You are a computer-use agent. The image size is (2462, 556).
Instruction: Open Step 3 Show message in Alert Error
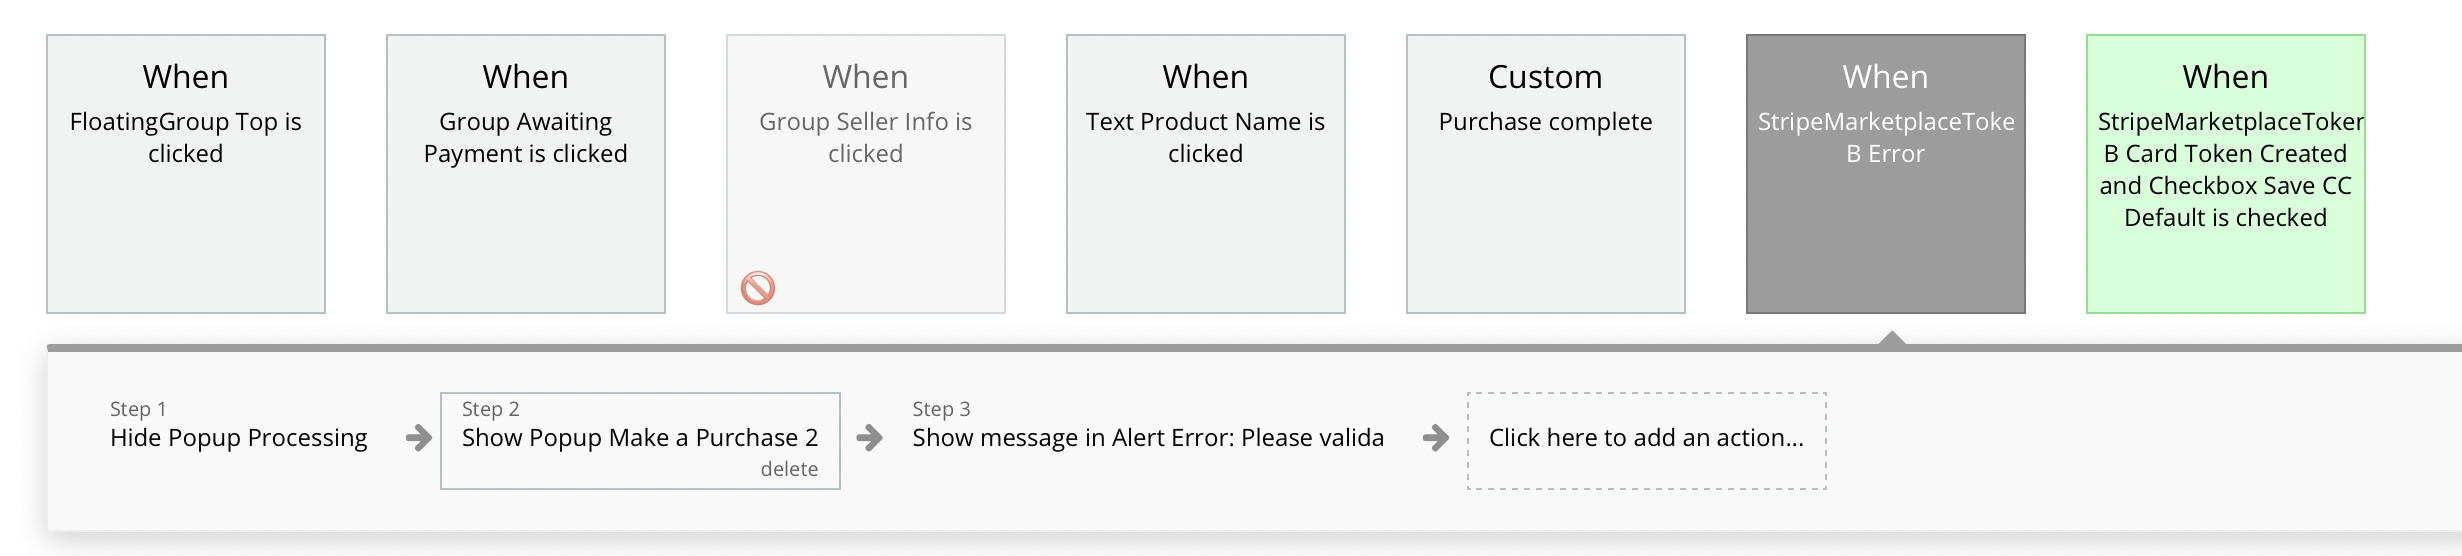(x=1148, y=438)
